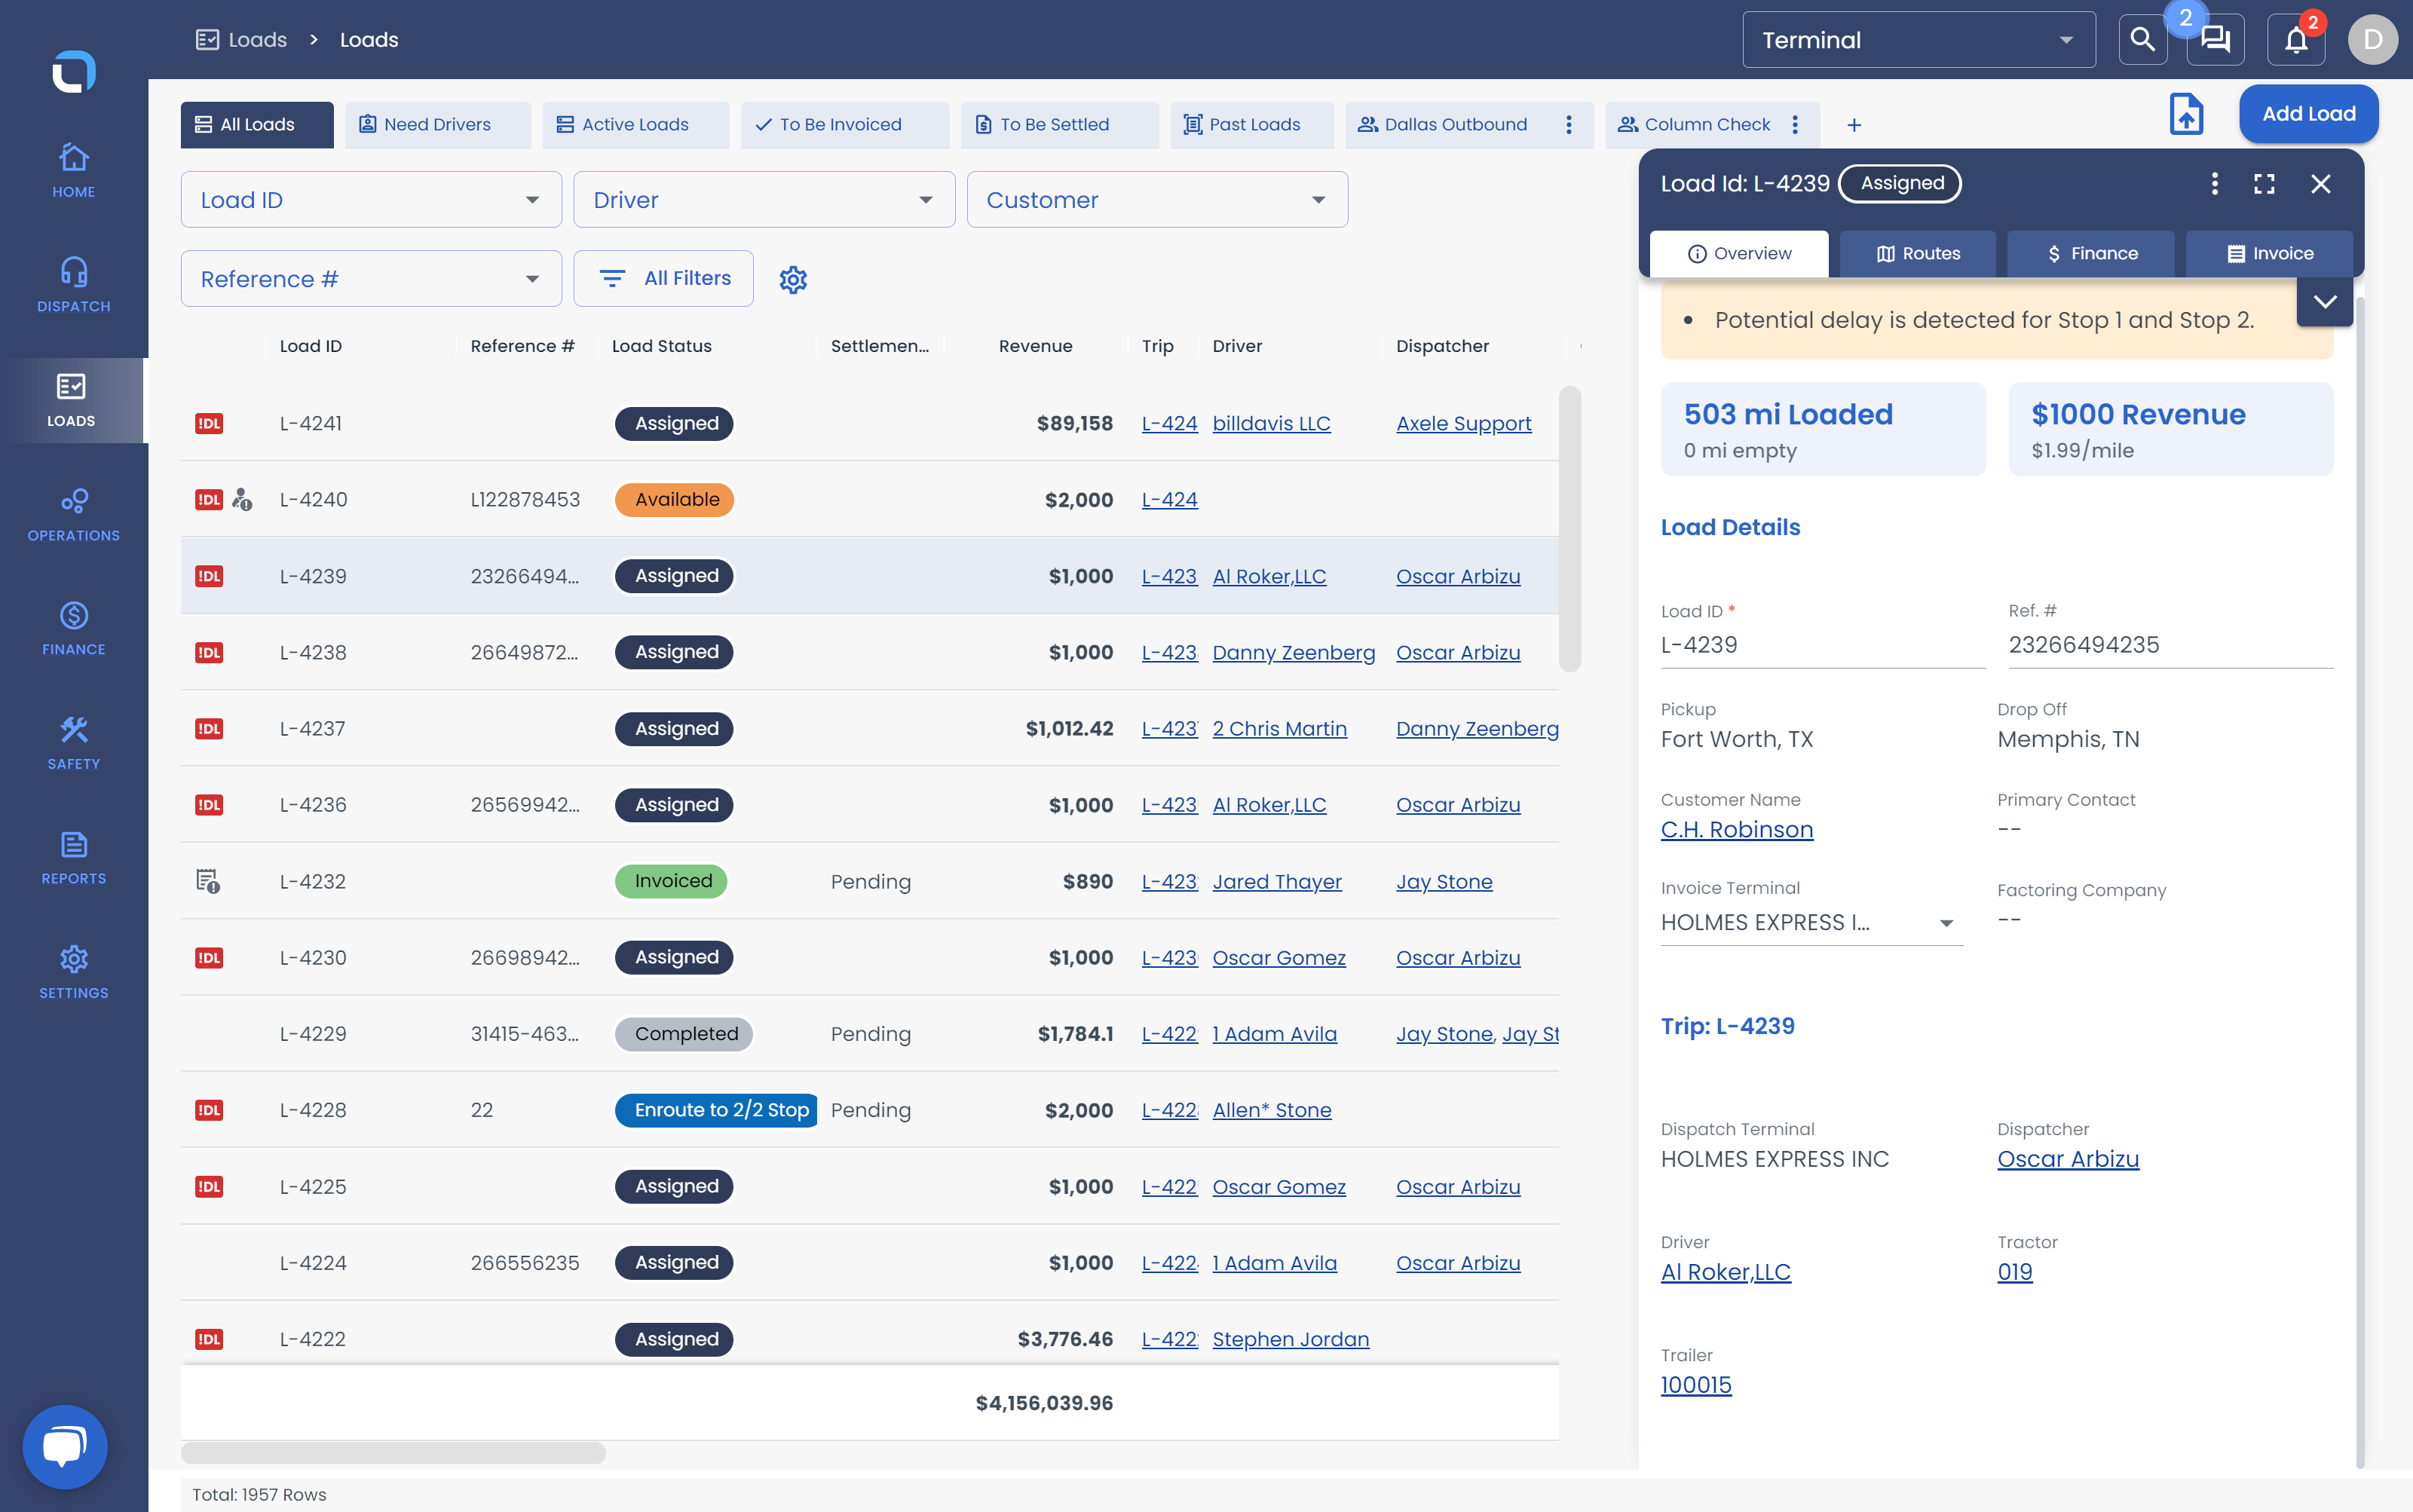Screen dimensions: 2413x1512
Task: Open Safety tools section
Action: click(73, 743)
